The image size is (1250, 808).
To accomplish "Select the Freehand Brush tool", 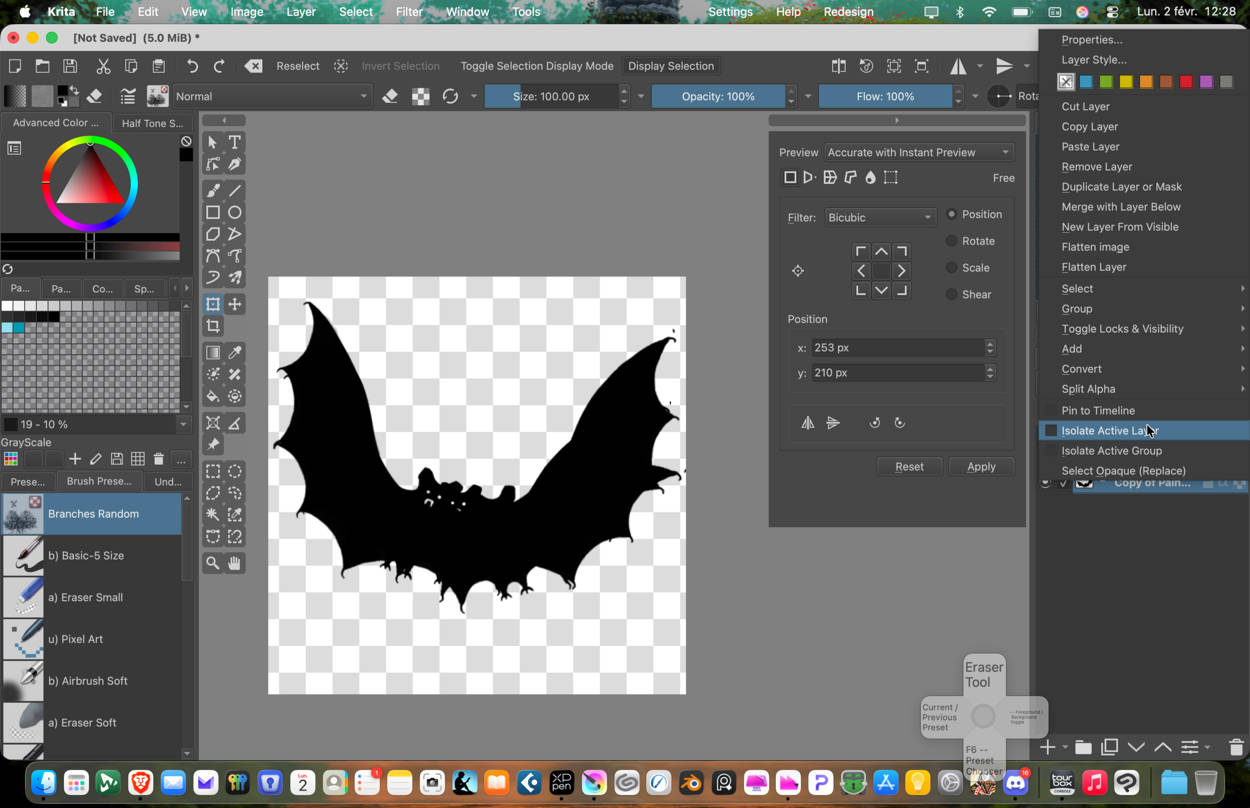I will (213, 190).
